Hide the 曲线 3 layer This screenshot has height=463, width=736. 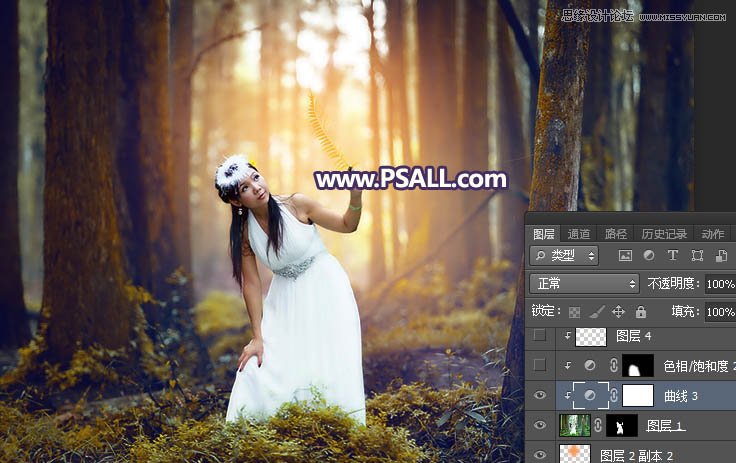pyautogui.click(x=540, y=395)
